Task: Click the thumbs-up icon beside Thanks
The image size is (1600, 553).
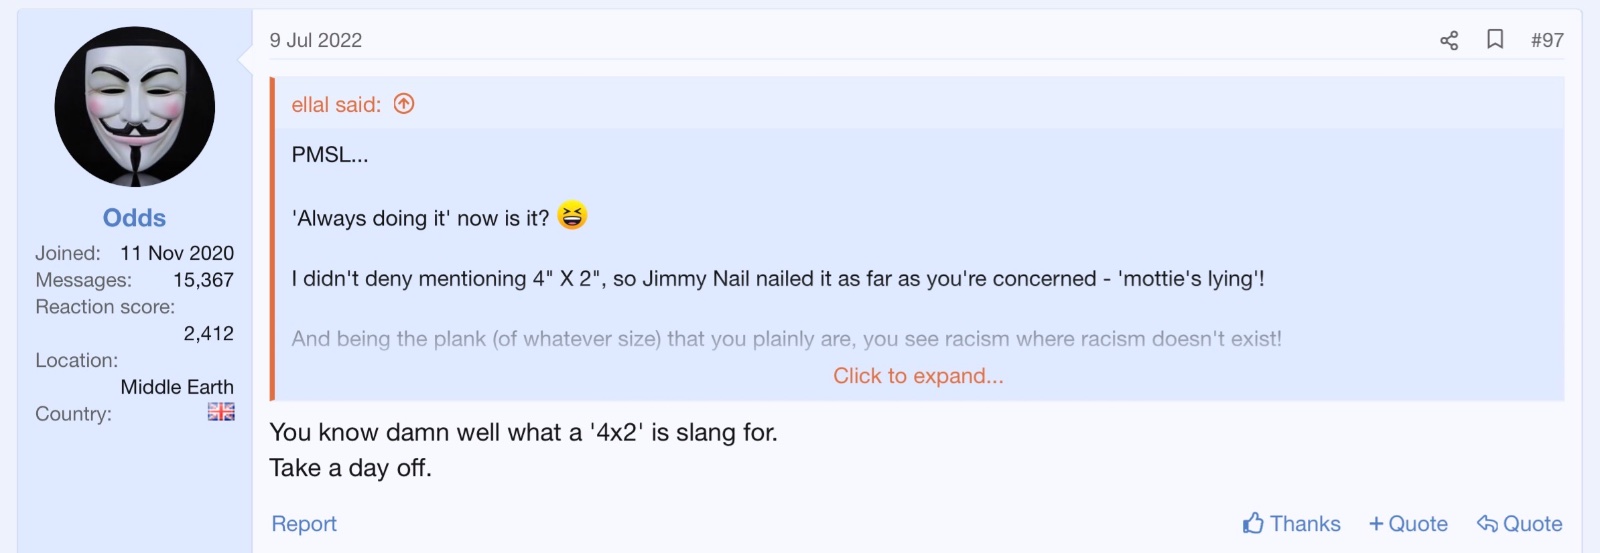Action: (x=1253, y=523)
